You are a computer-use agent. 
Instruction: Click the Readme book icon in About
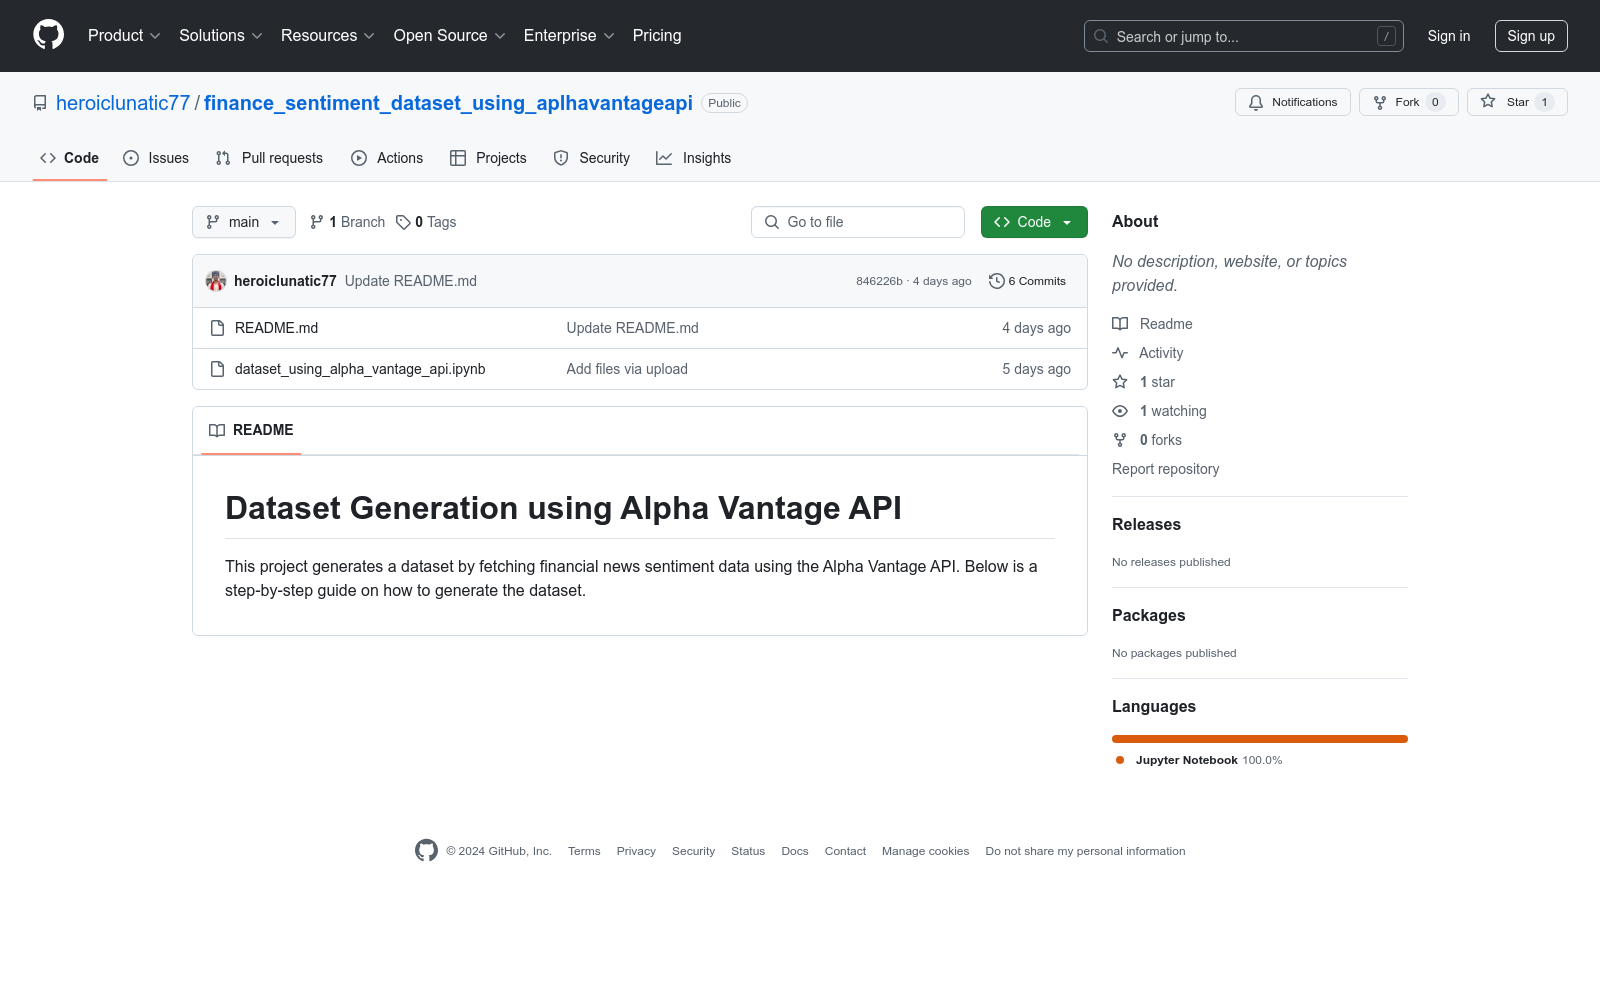point(1120,324)
